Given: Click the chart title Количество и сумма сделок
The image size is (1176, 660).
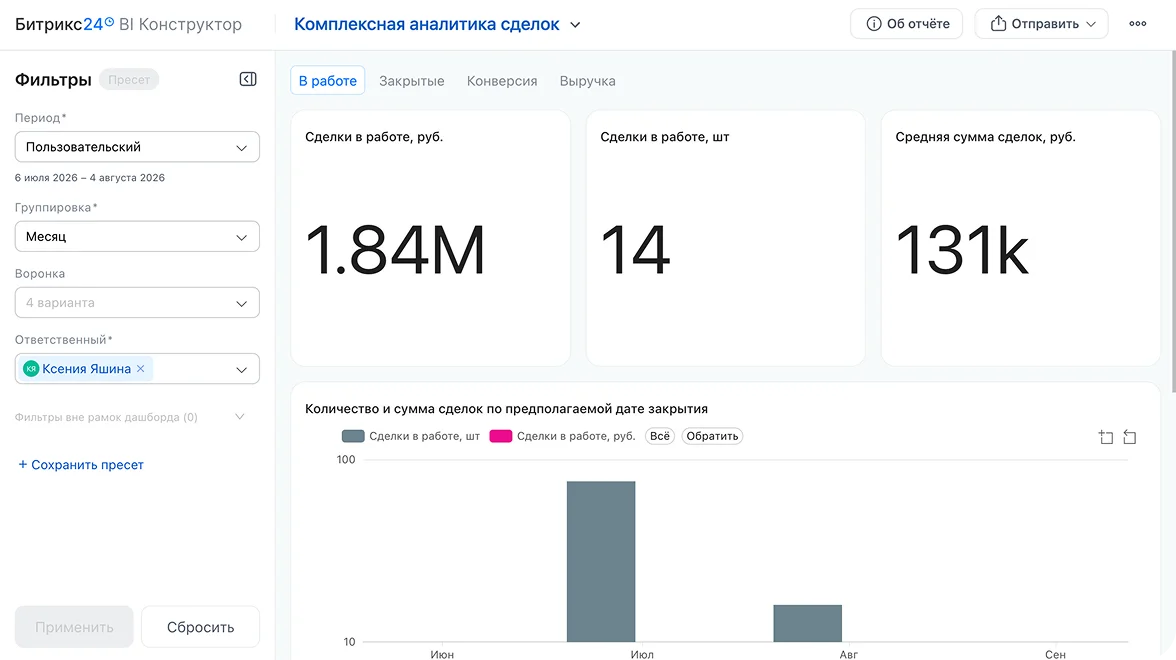Looking at the screenshot, I should tap(506, 409).
